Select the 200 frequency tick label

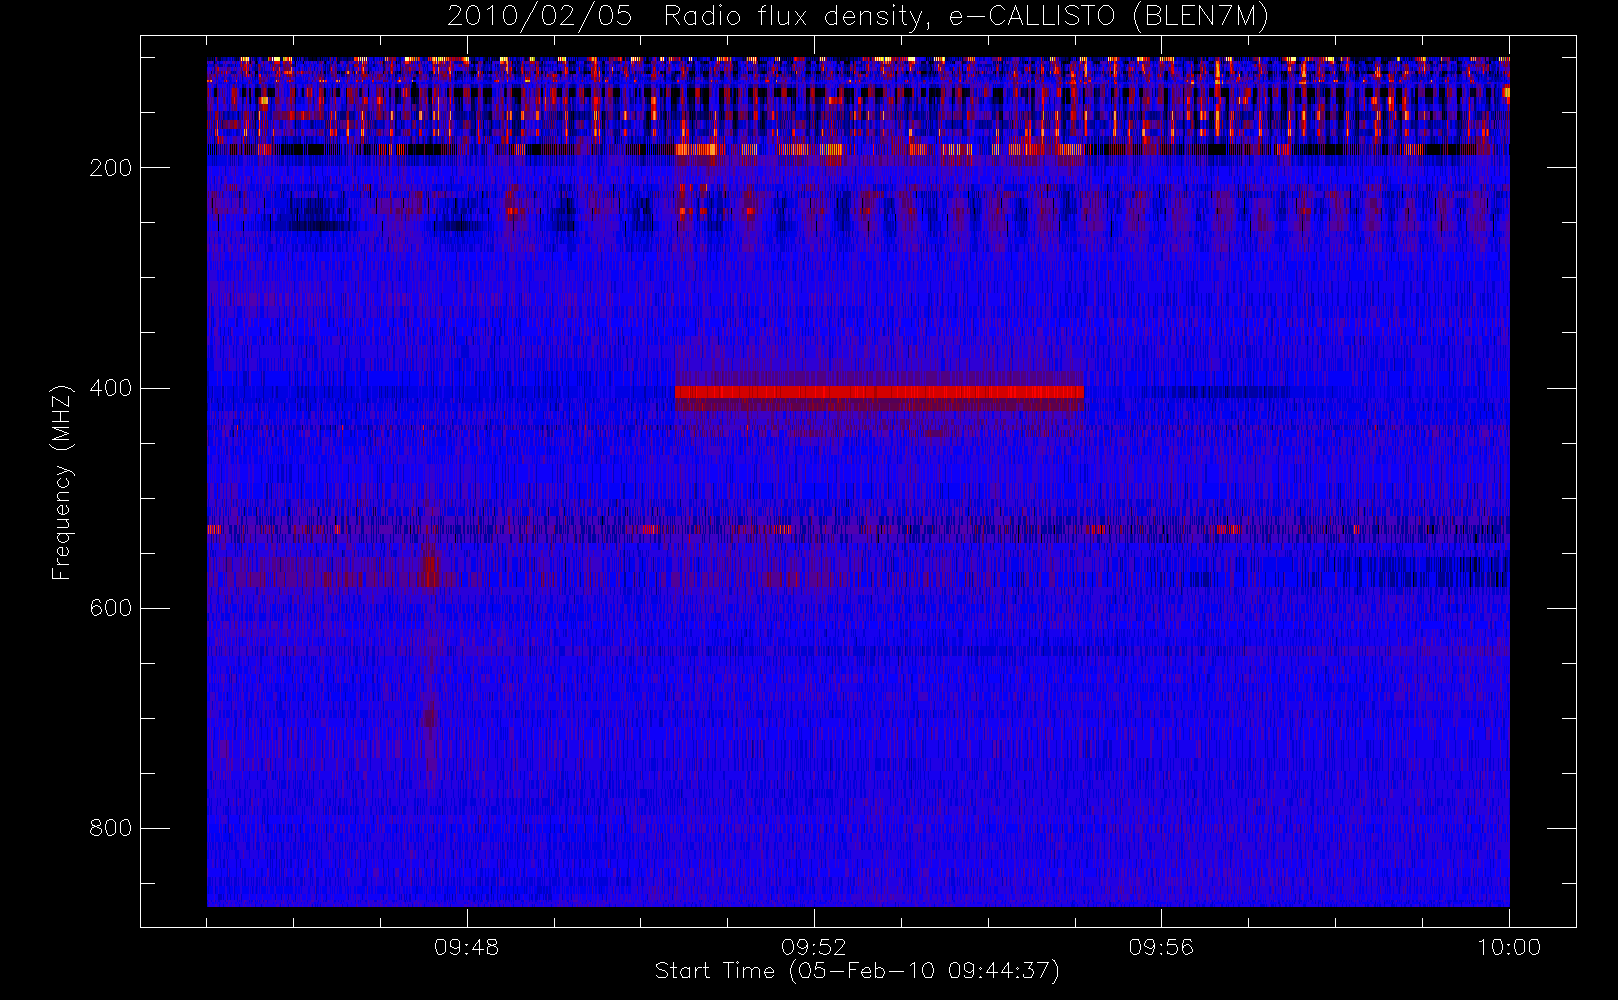coord(110,168)
